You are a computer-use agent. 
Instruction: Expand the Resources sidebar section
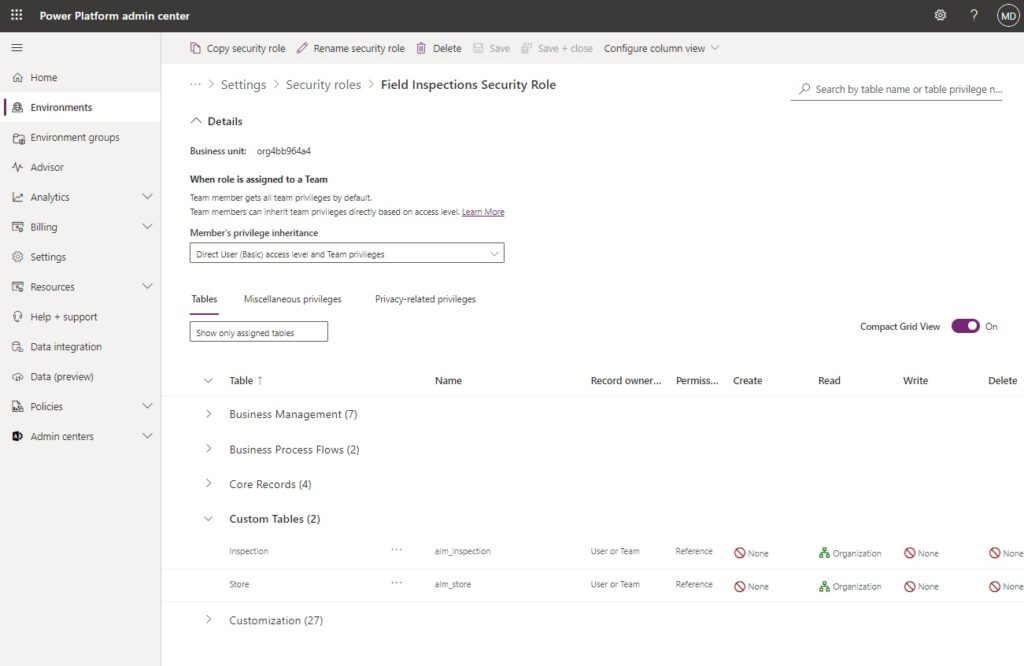[x=148, y=286]
